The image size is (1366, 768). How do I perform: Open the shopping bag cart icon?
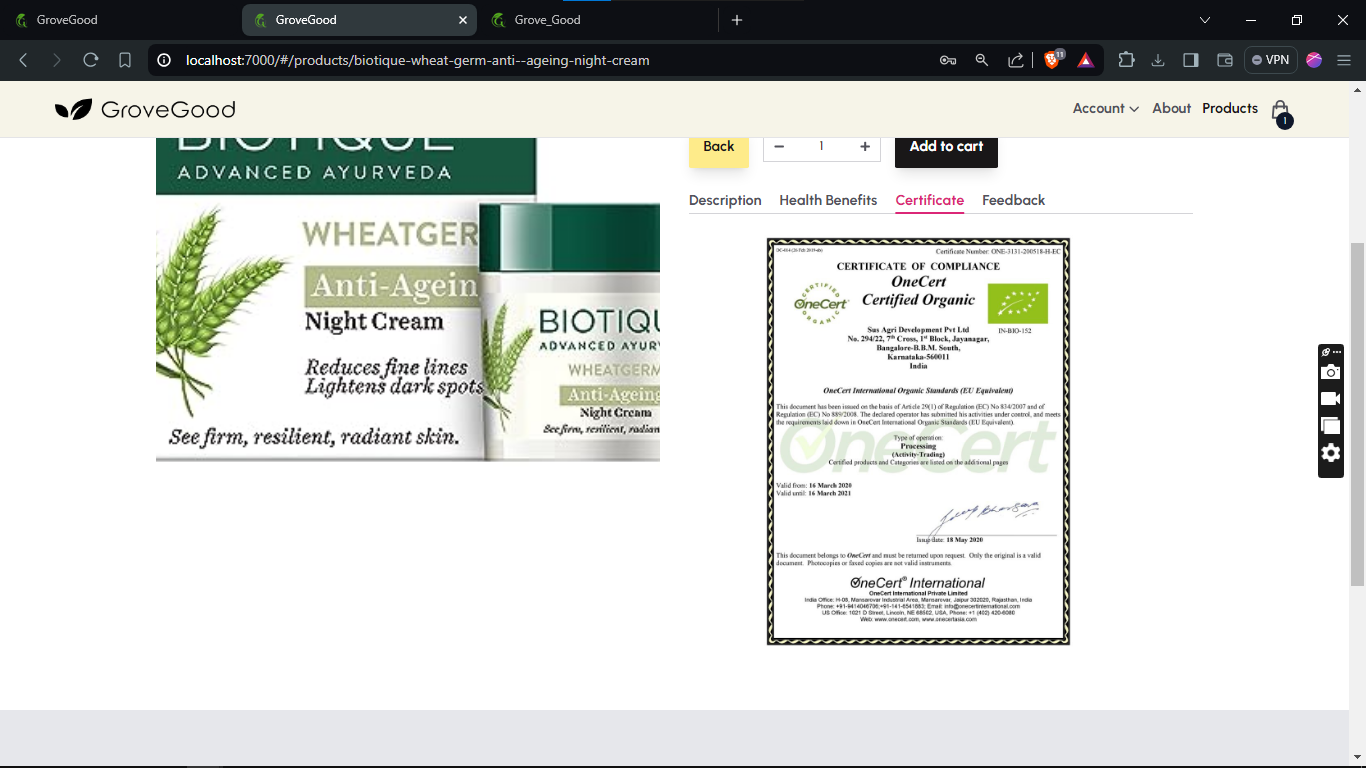pyautogui.click(x=1280, y=111)
